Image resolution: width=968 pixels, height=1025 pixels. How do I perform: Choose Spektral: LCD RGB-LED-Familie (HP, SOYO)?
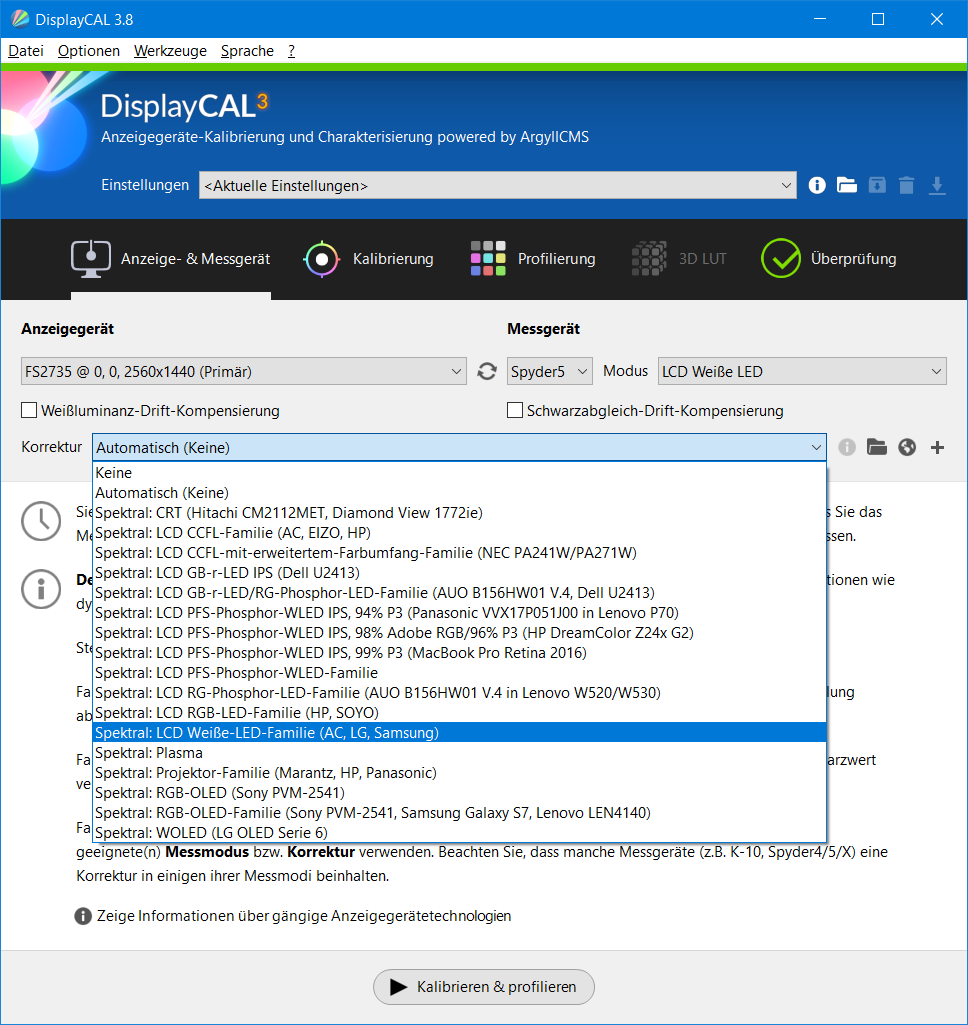click(459, 713)
